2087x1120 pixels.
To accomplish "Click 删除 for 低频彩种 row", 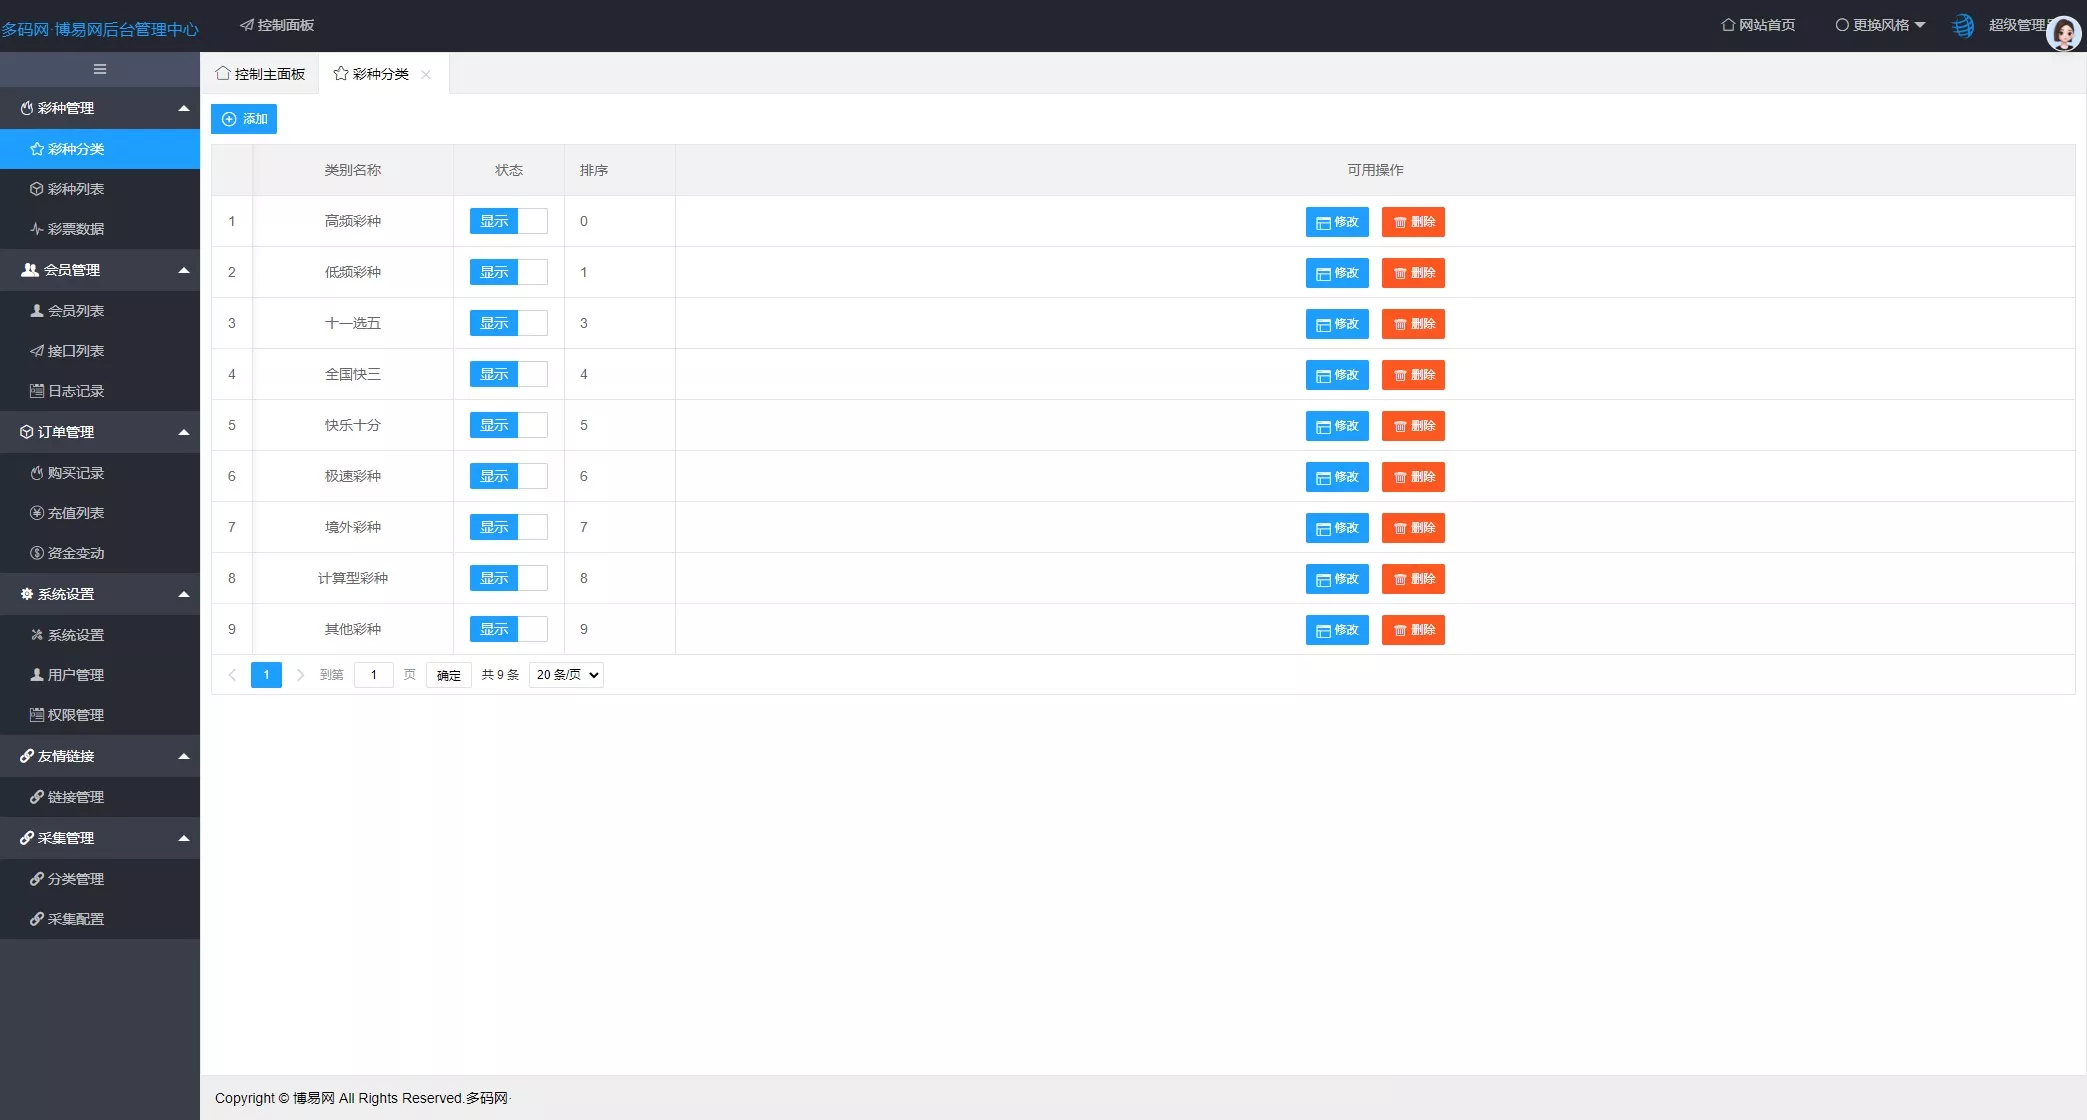I will point(1413,273).
